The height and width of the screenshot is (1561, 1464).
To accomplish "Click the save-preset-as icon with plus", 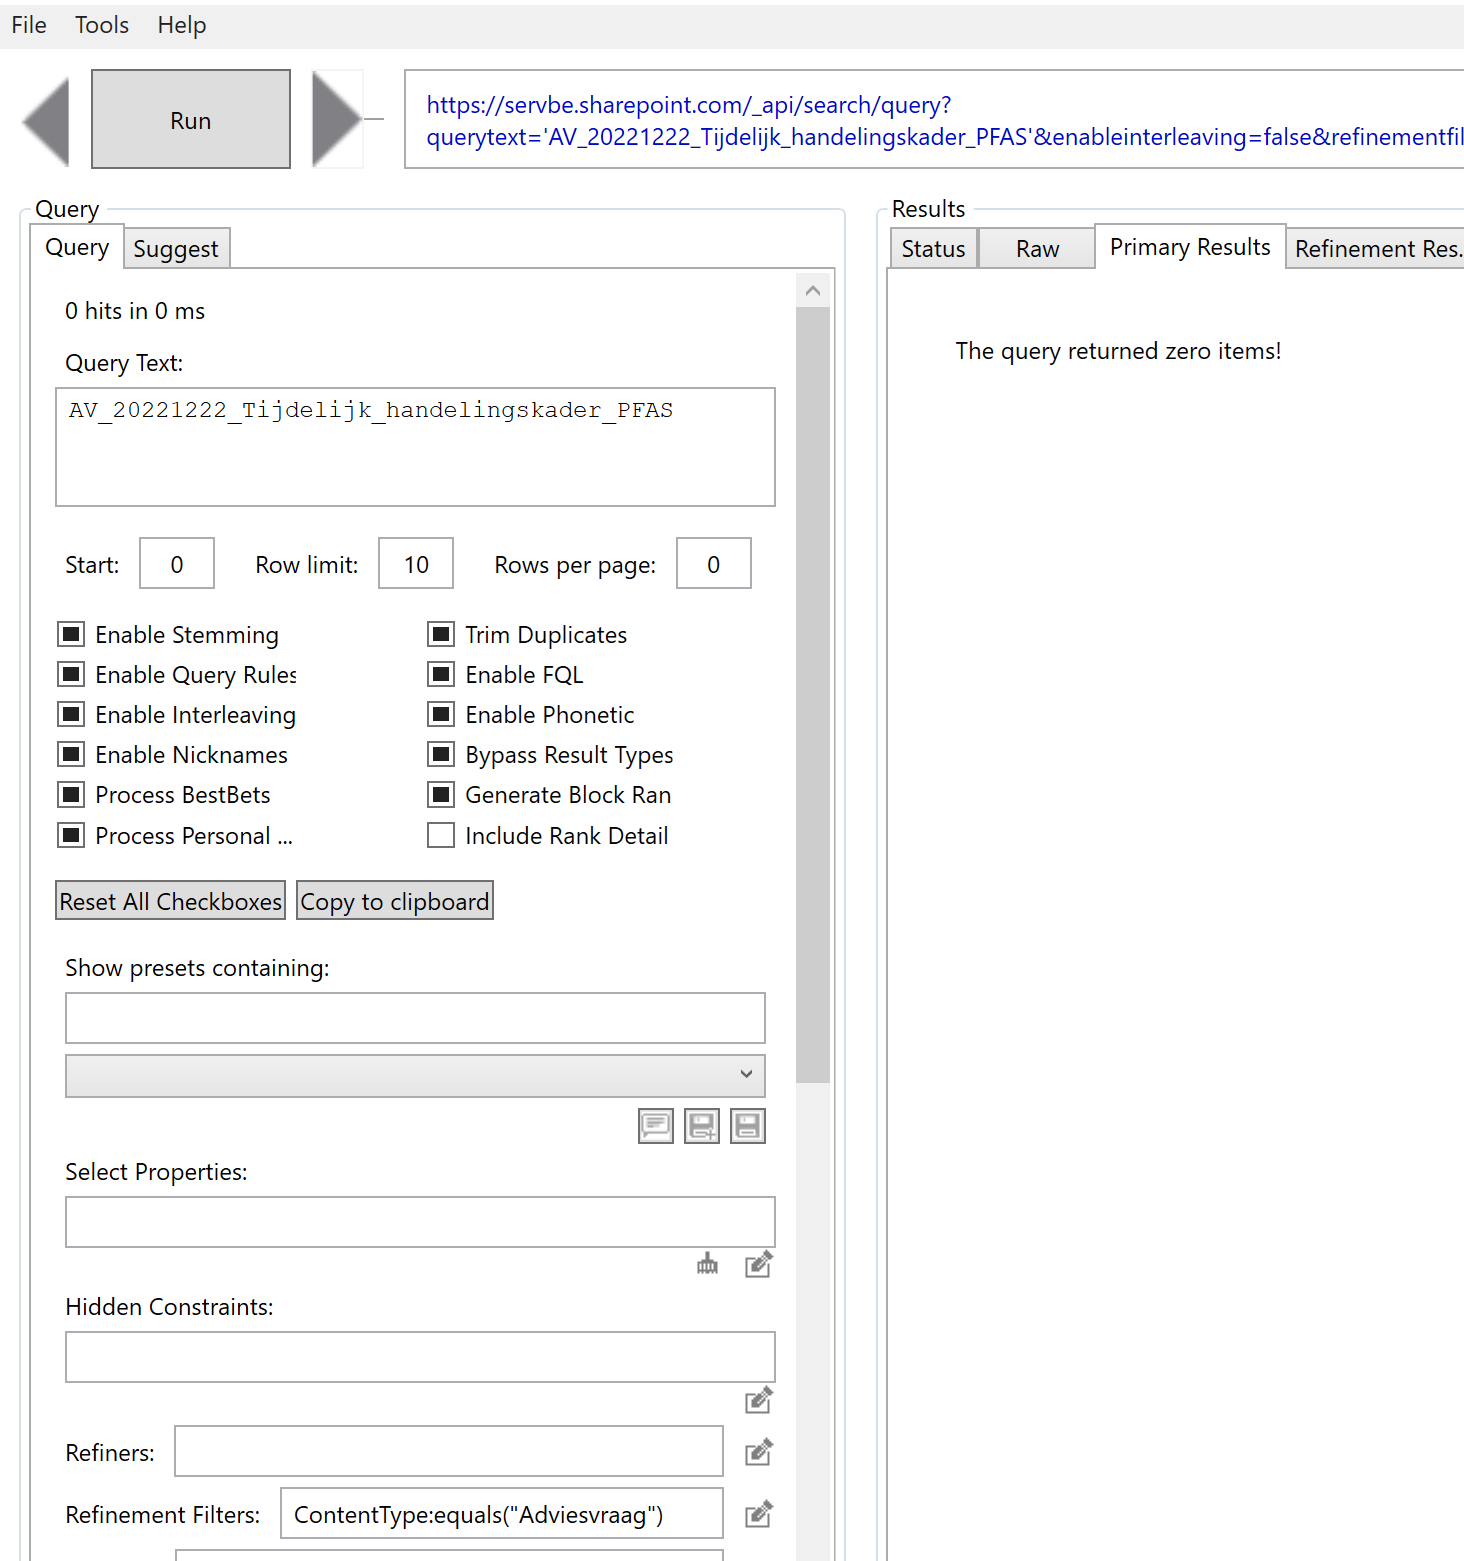I will click(x=702, y=1126).
